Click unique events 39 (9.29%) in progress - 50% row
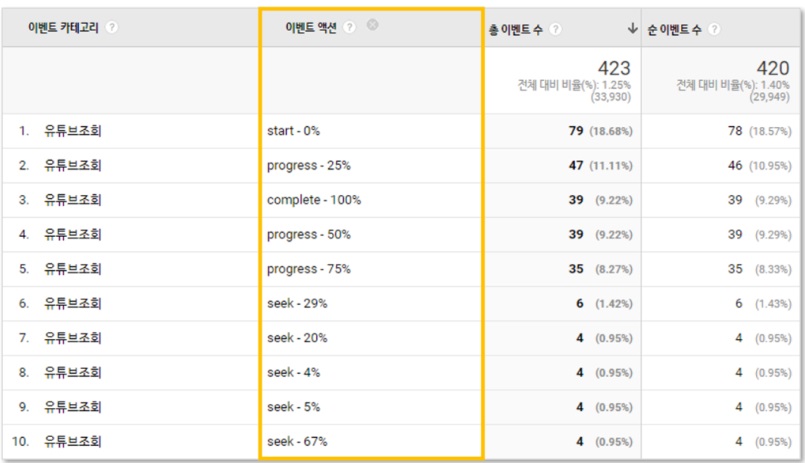 759,234
